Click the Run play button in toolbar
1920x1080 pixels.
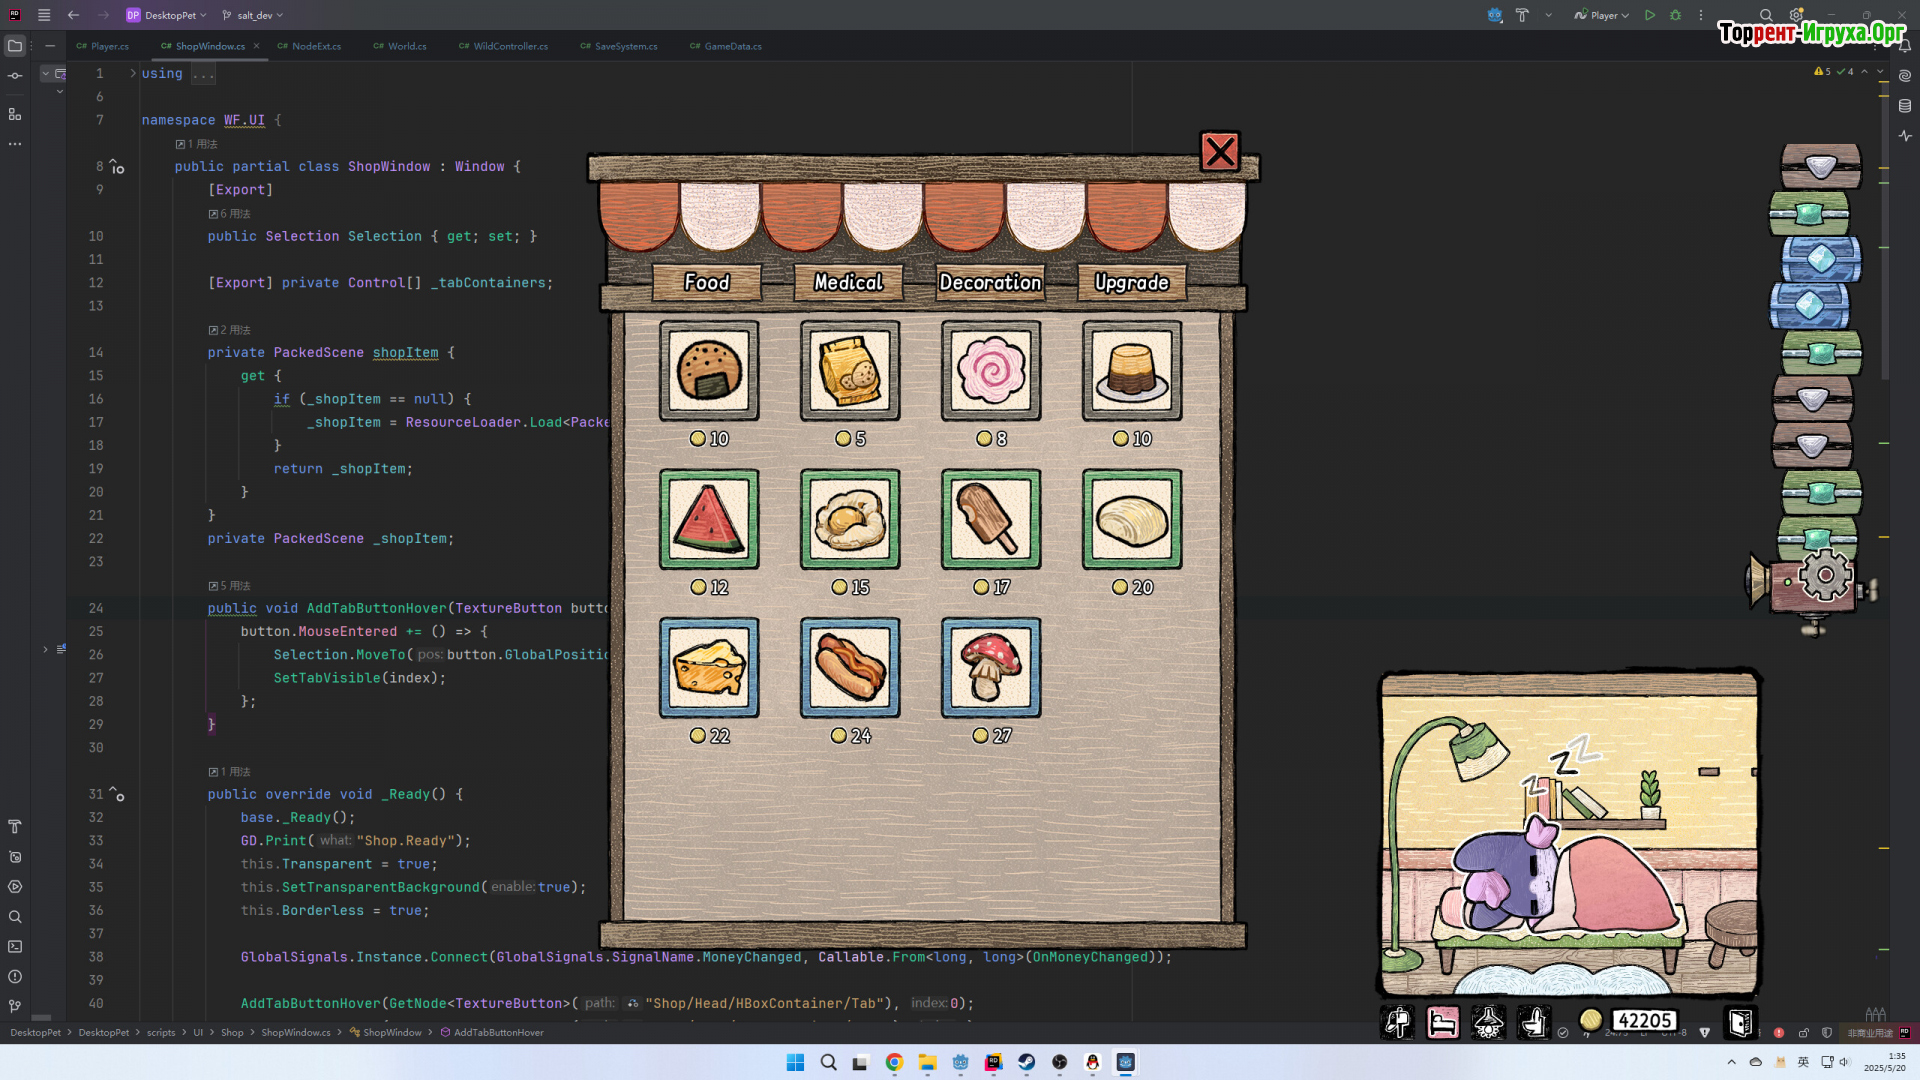tap(1650, 15)
